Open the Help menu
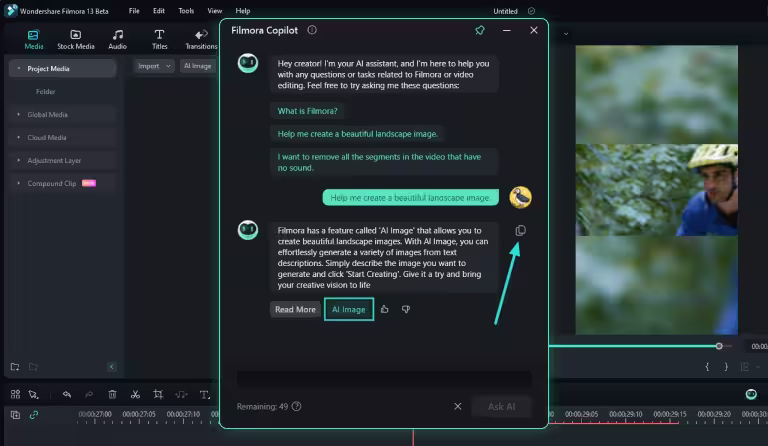768x446 pixels. click(x=242, y=11)
